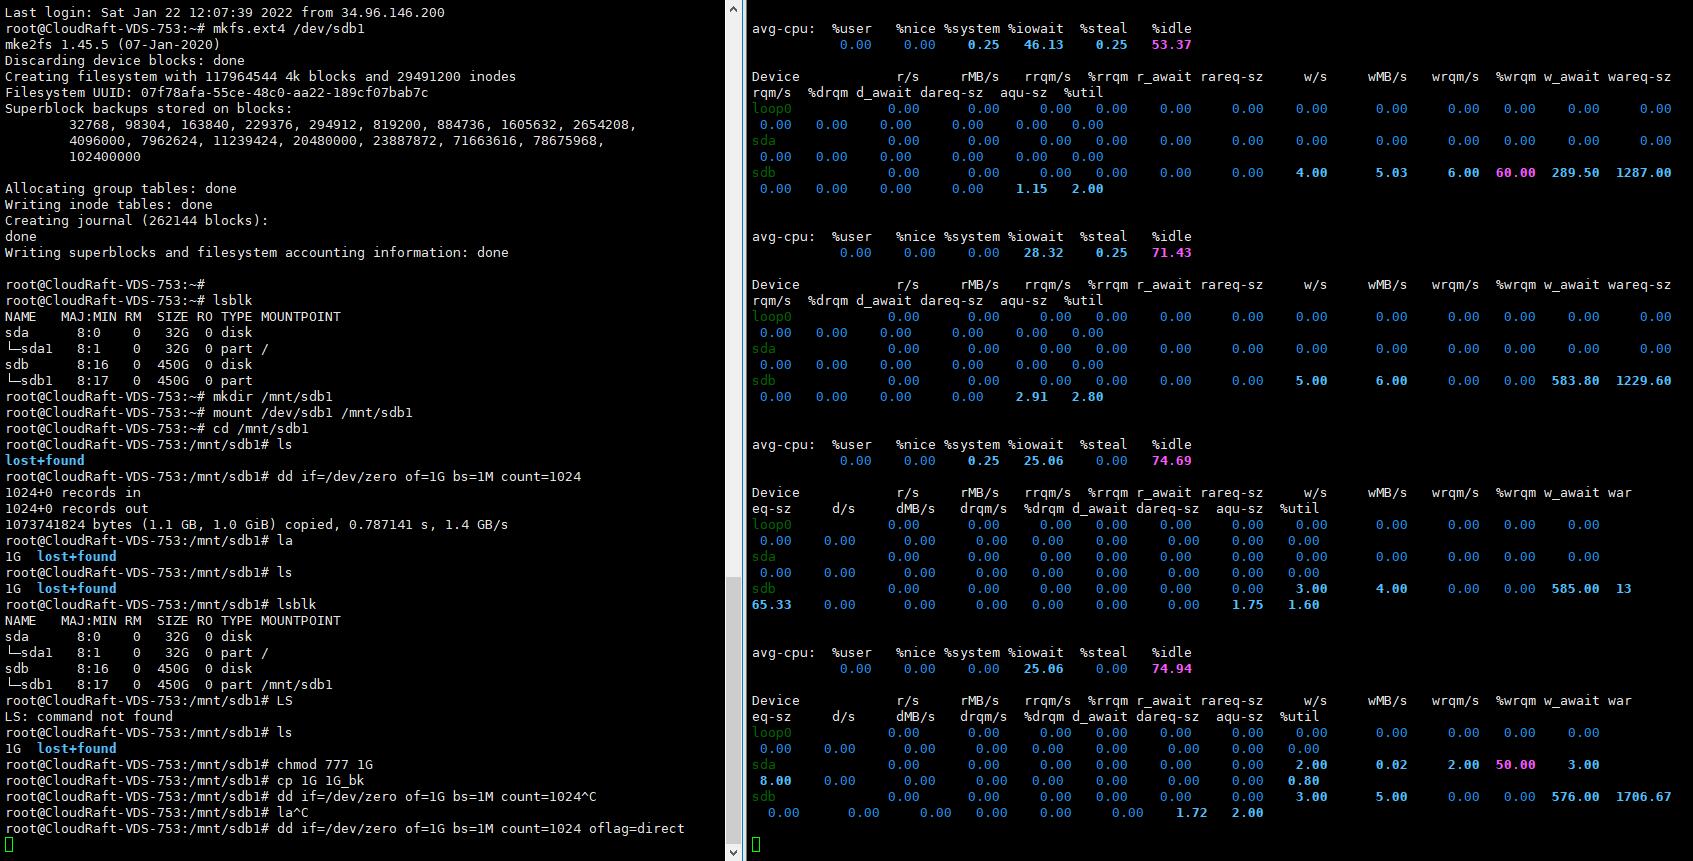Click the sdb aqu-sz value 2.91
1693x861 pixels.
1032,397
